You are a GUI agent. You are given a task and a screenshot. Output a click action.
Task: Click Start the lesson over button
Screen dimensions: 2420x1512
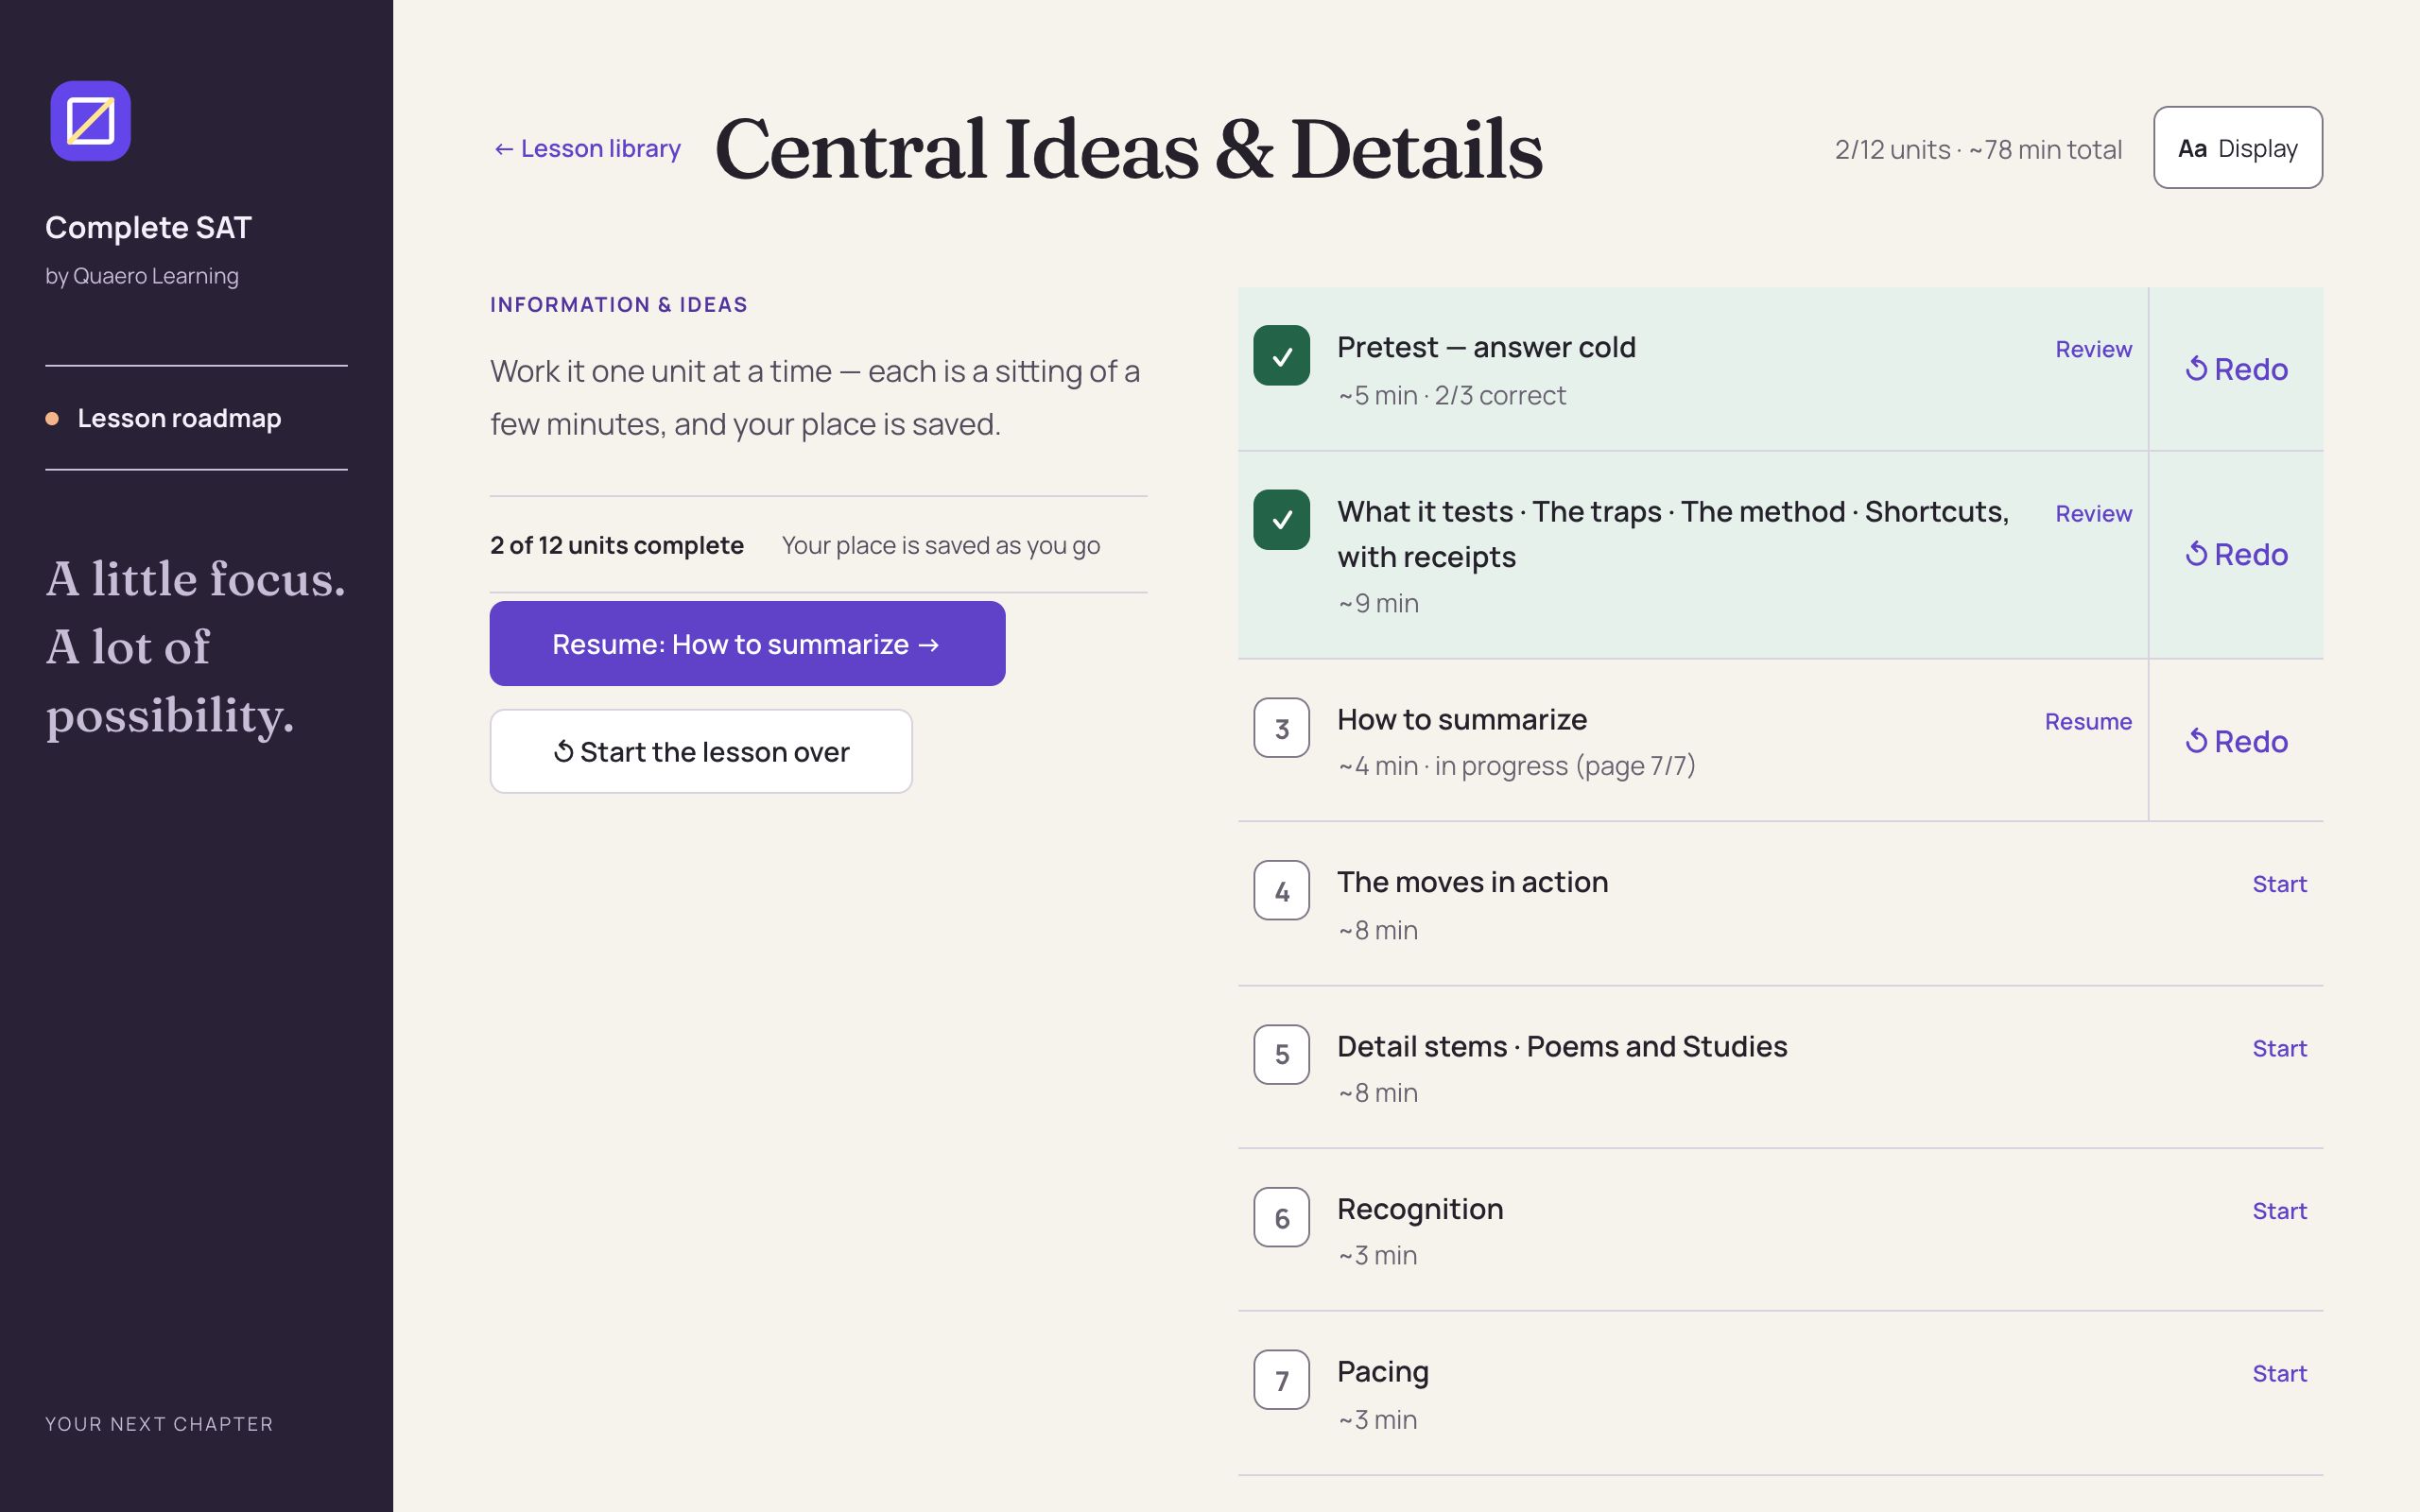pyautogui.click(x=701, y=752)
